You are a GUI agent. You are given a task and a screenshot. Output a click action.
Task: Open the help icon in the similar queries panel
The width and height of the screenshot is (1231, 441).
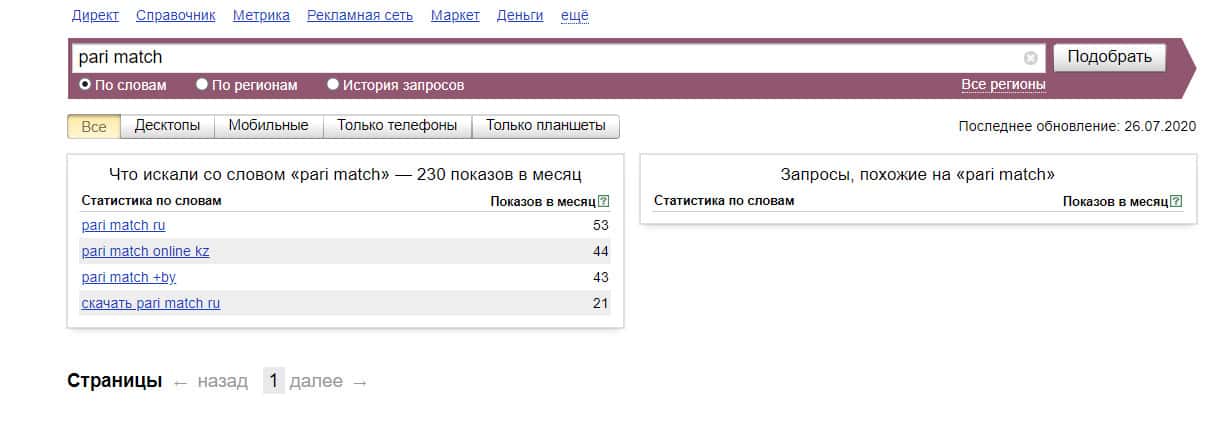[1176, 201]
